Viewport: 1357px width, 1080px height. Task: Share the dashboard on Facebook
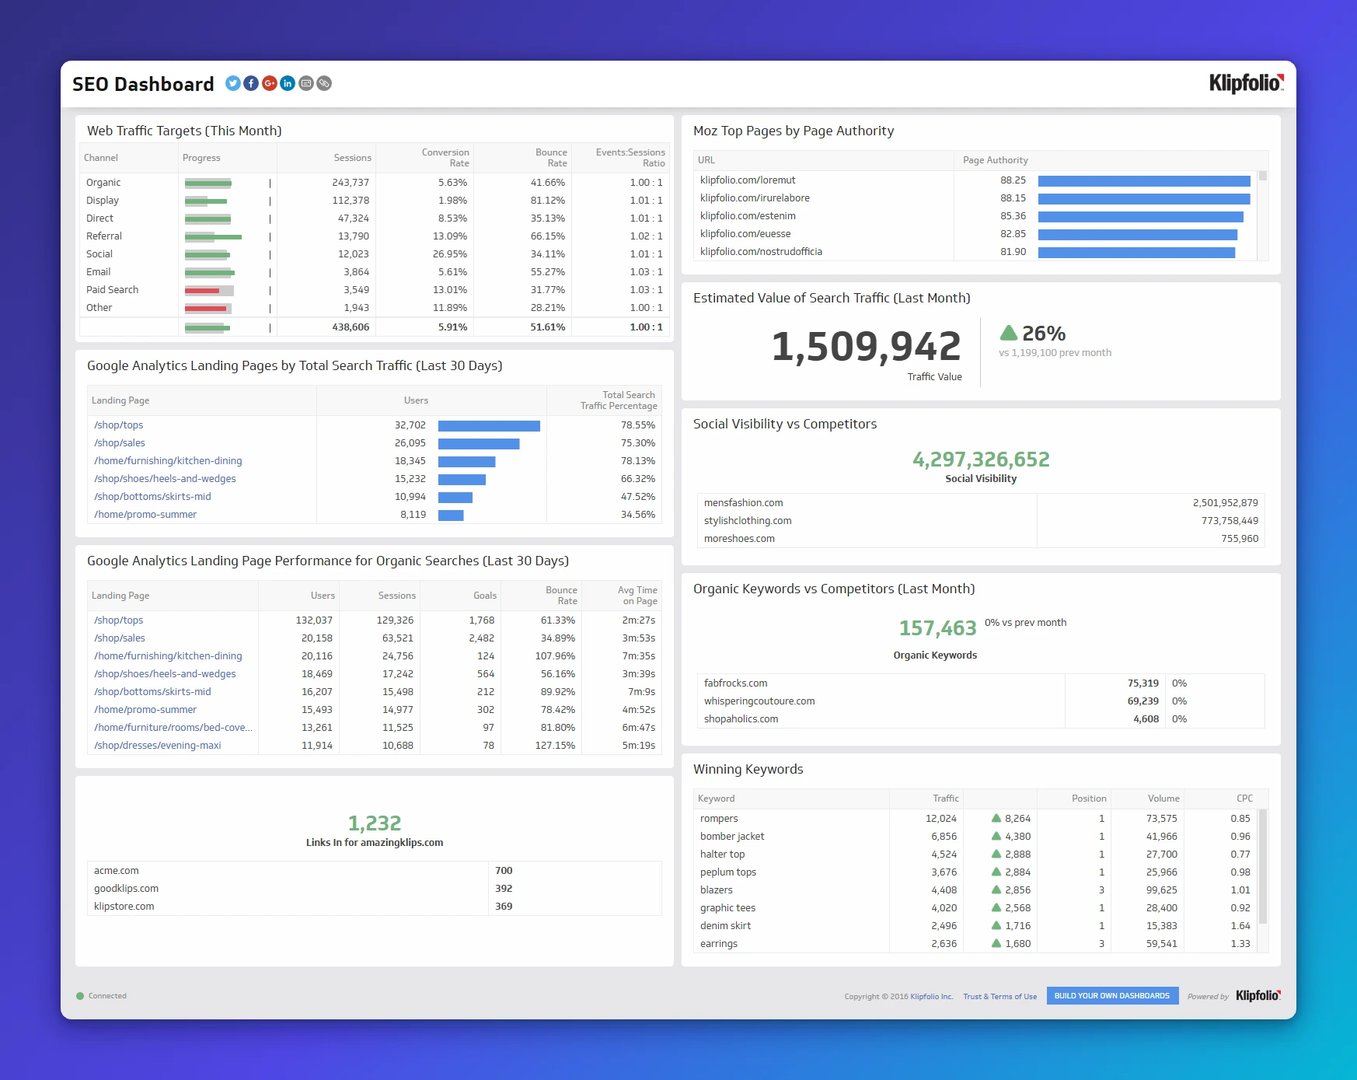251,83
